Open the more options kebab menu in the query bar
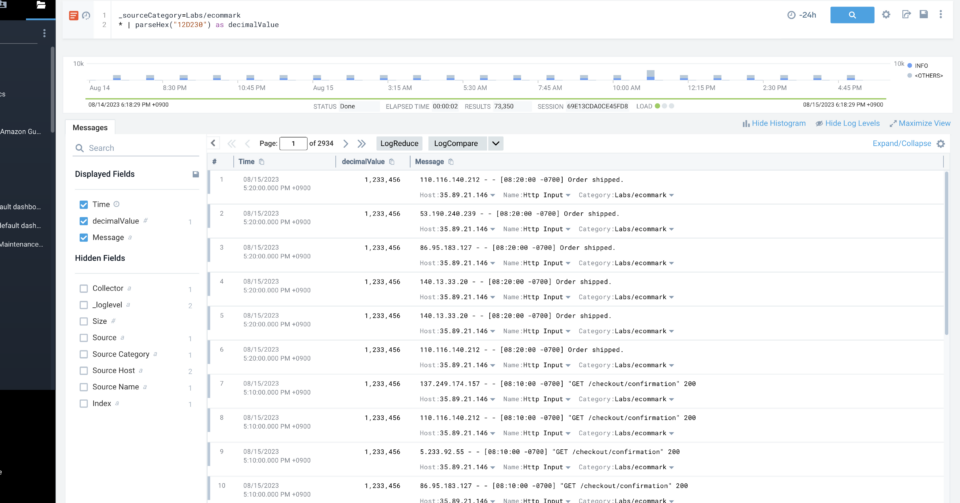960x503 pixels. 941,14
